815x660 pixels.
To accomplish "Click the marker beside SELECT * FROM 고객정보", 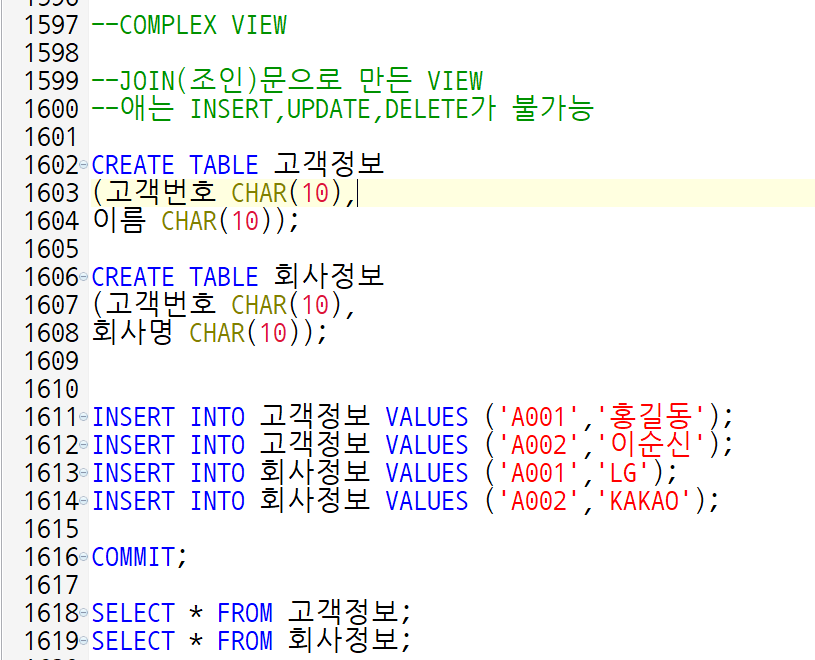I will point(86,613).
